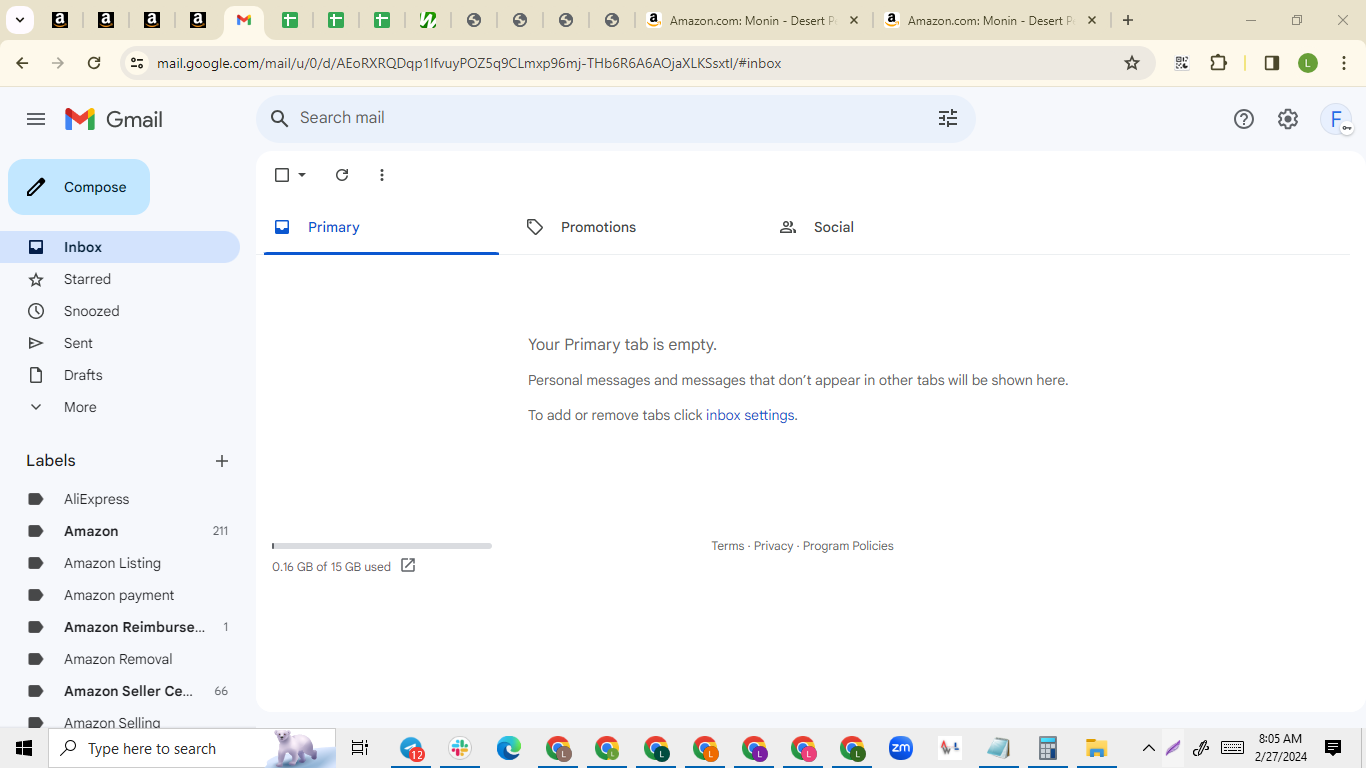This screenshot has width=1366, height=768.
Task: Click the Compose button
Action: [x=79, y=187]
